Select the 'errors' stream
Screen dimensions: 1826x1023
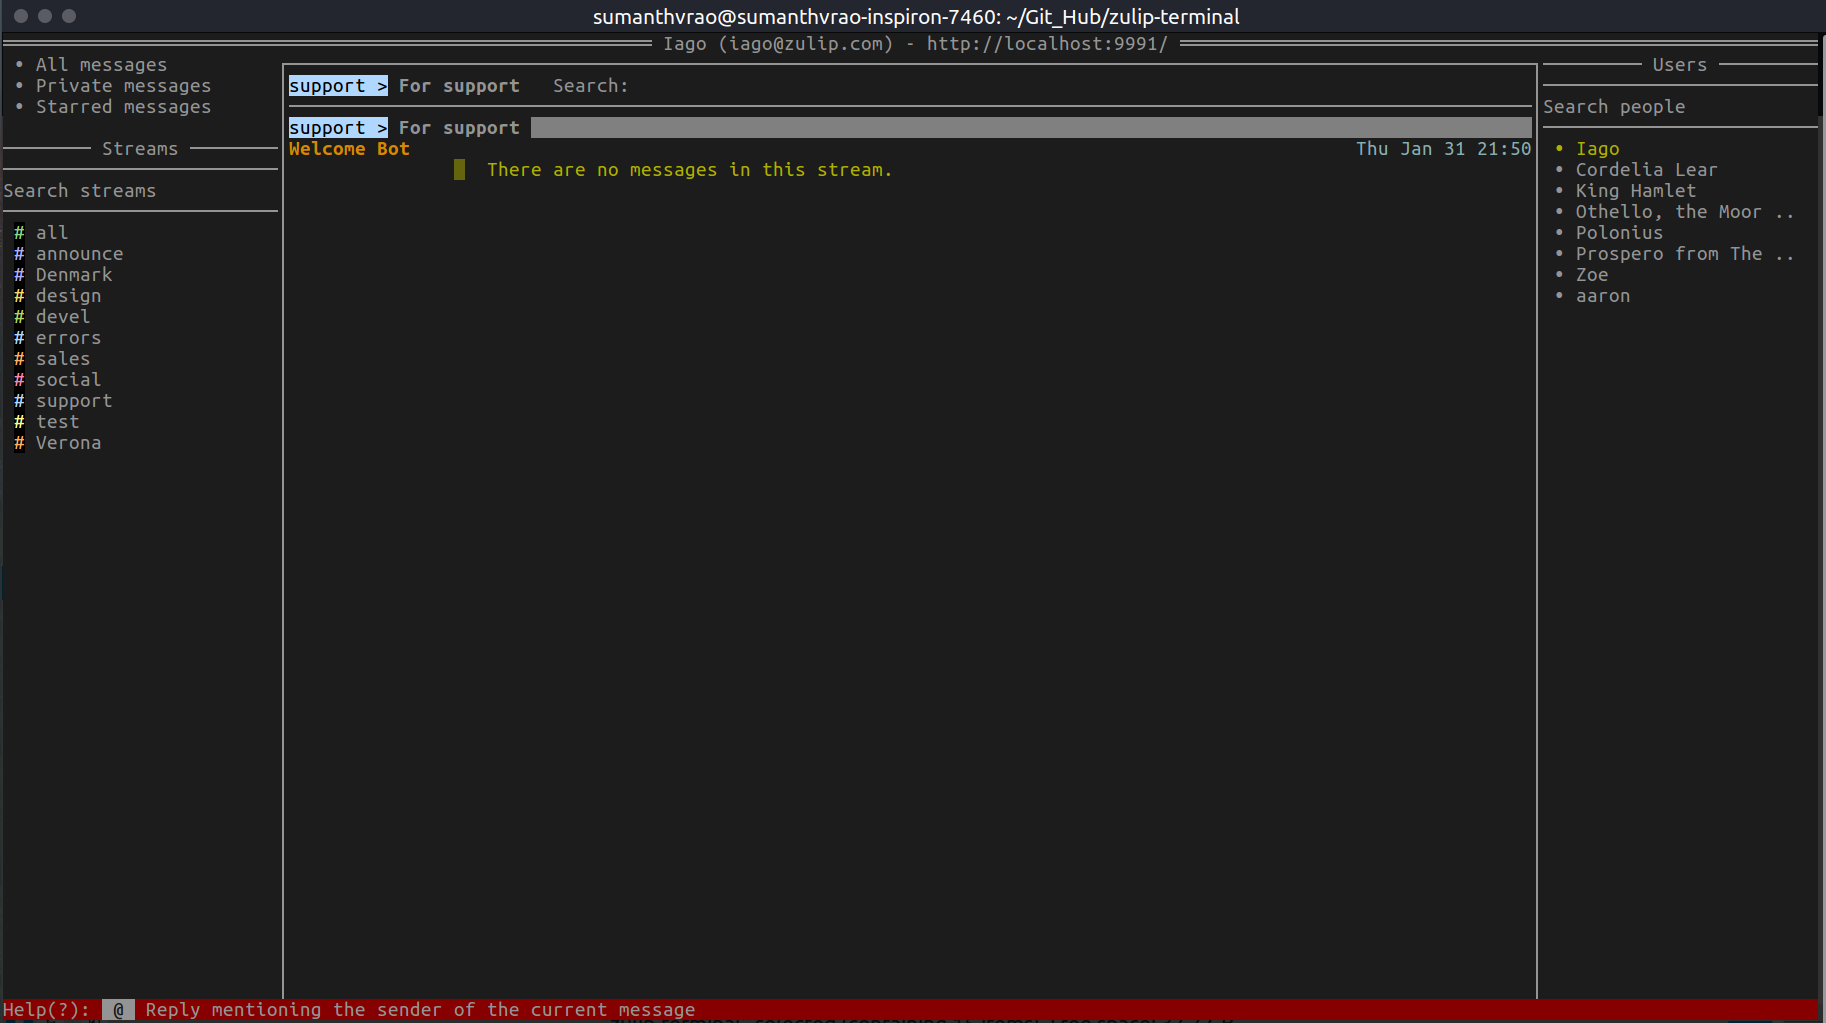point(68,338)
